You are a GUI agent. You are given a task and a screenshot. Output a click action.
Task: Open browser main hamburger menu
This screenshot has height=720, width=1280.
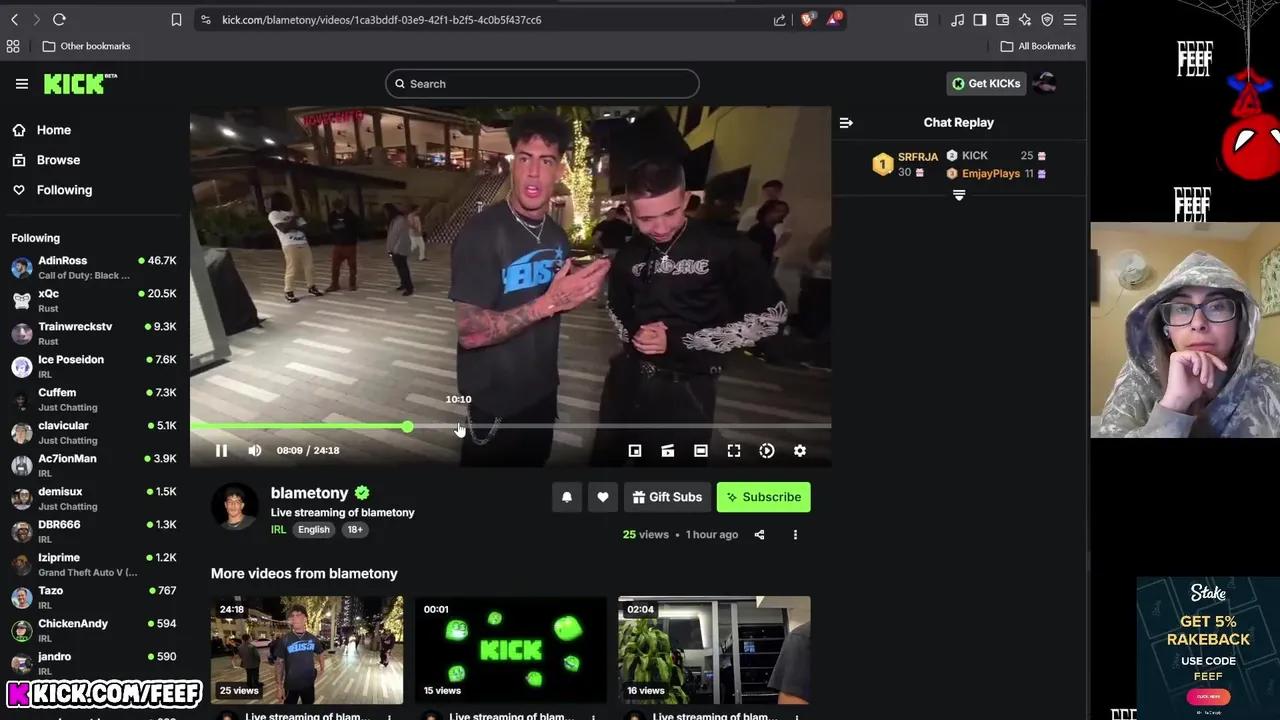point(1070,20)
